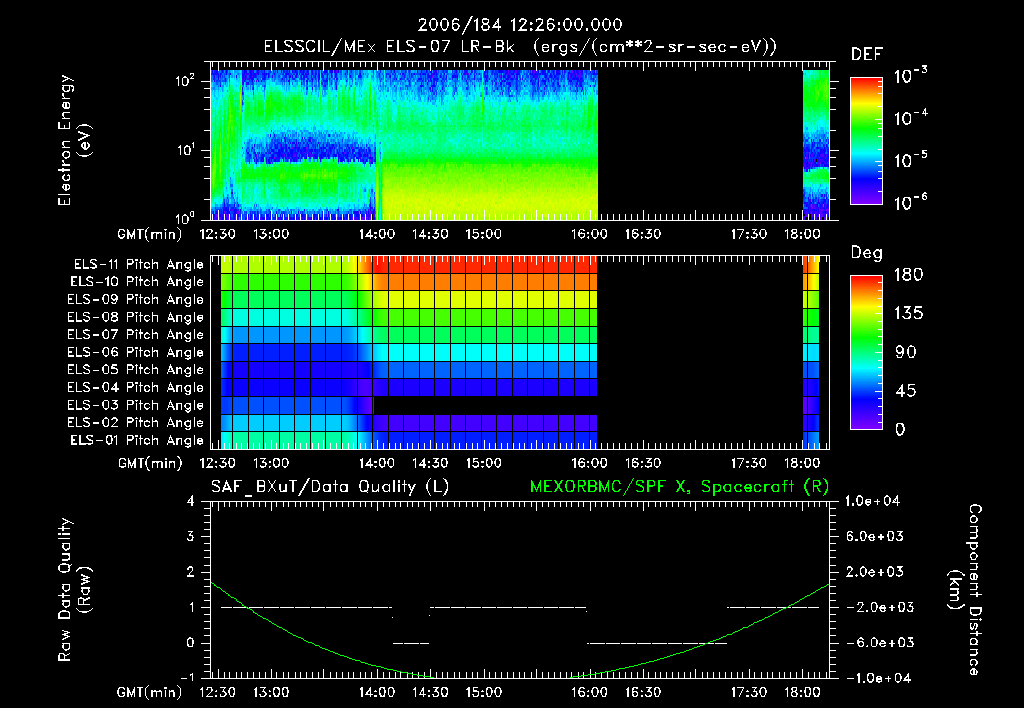Click the 2 tick on Raw Data Quality axis
This screenshot has width=1024, height=708.
pos(191,572)
